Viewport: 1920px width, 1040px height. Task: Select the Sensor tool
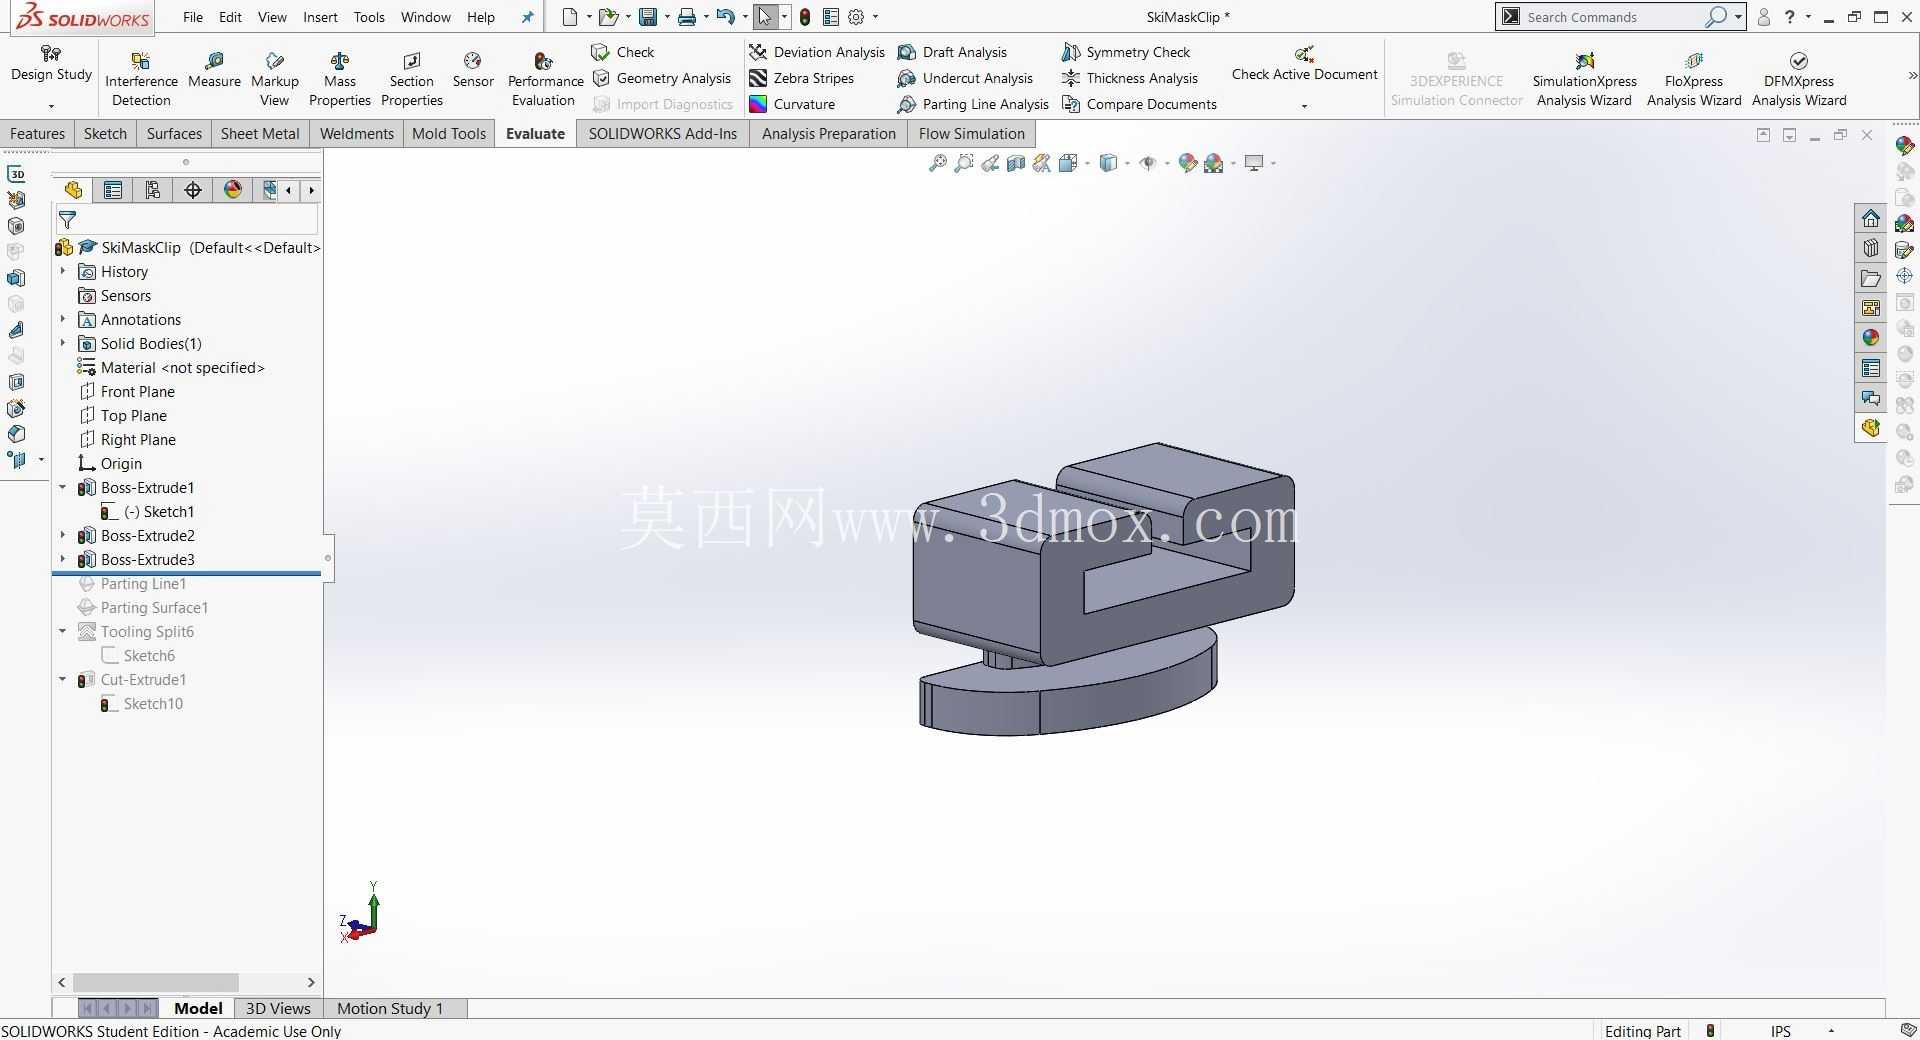point(473,70)
